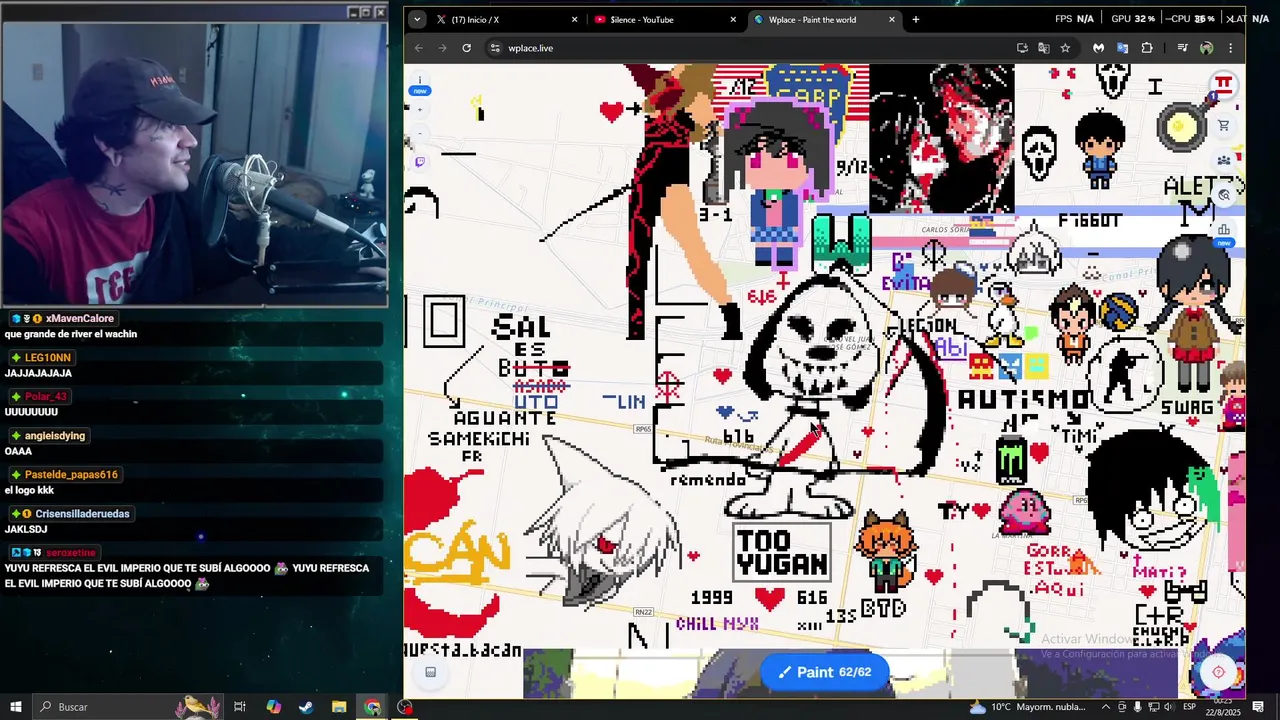This screenshot has width=1280, height=720.
Task: Click the Malwarebytes extension icon
Action: (1098, 48)
